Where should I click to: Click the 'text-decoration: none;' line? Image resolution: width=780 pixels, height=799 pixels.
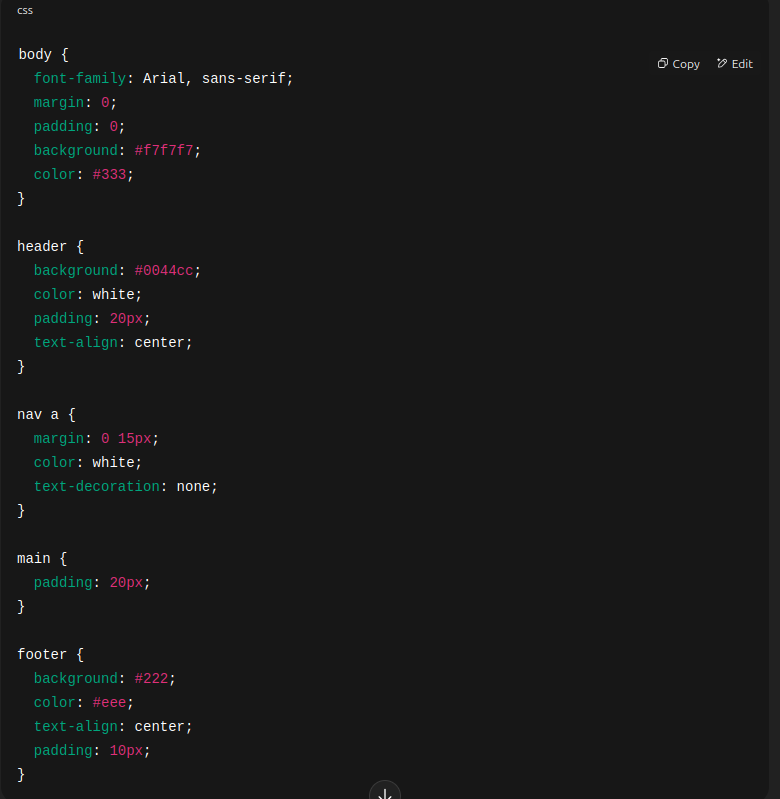pos(125,487)
